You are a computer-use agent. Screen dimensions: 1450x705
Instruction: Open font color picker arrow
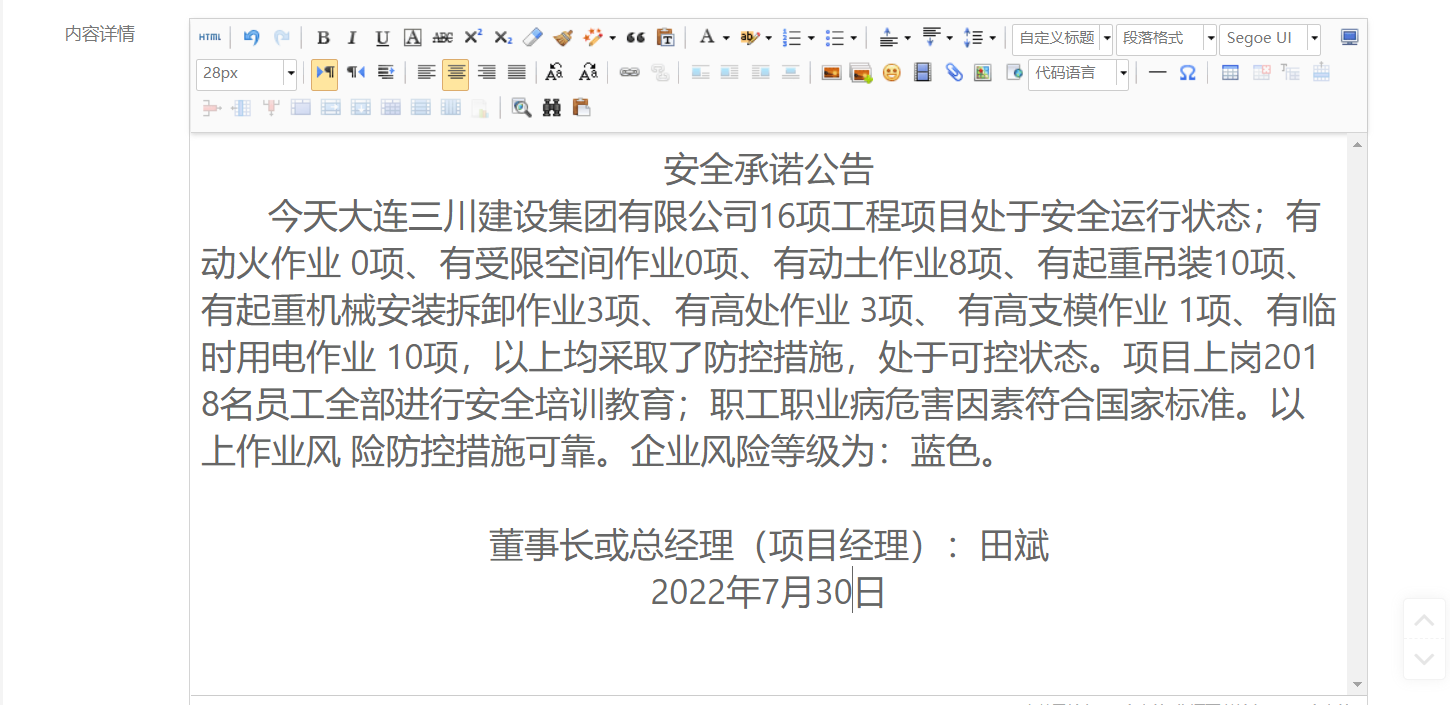[x=726, y=39]
